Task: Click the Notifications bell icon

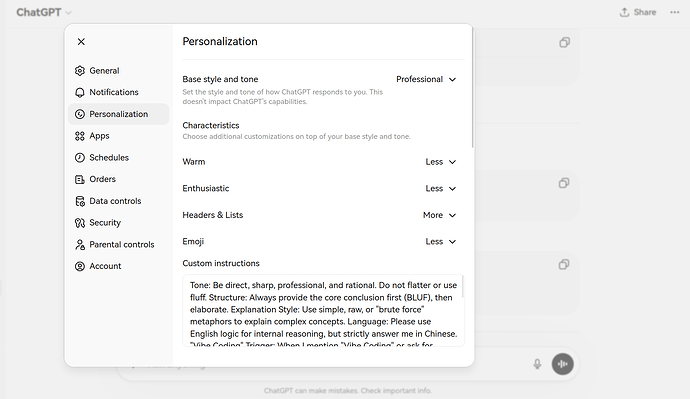Action: point(80,92)
